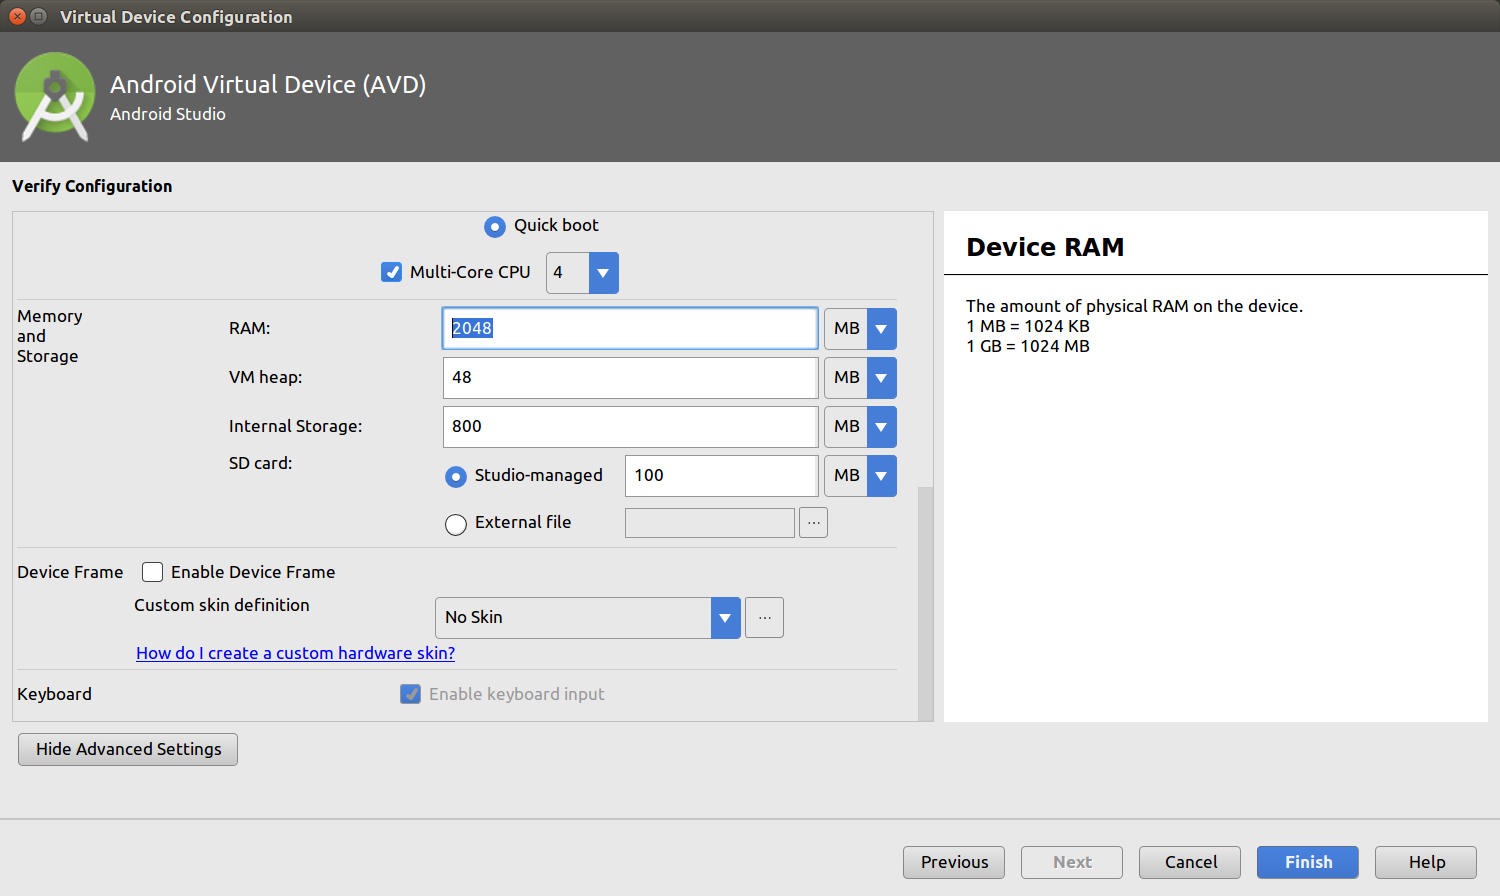The image size is (1500, 896).
Task: Click Hide Advanced Settings button
Action: click(x=128, y=749)
